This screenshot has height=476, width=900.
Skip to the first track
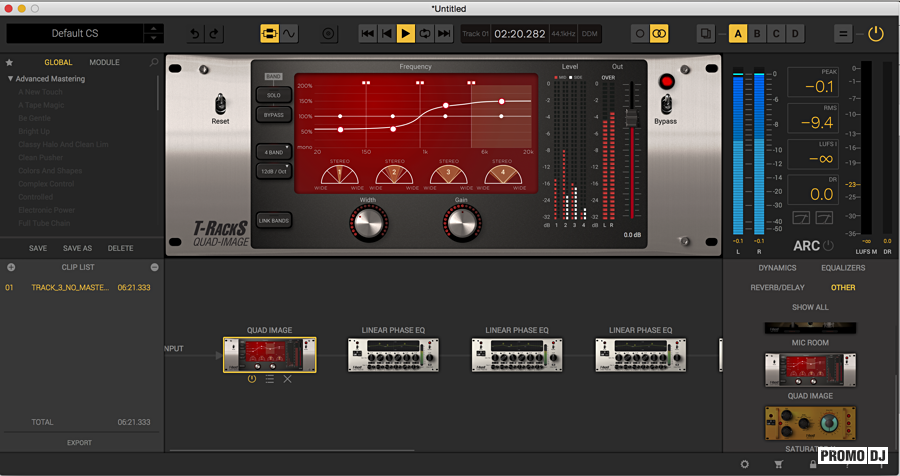coord(367,34)
